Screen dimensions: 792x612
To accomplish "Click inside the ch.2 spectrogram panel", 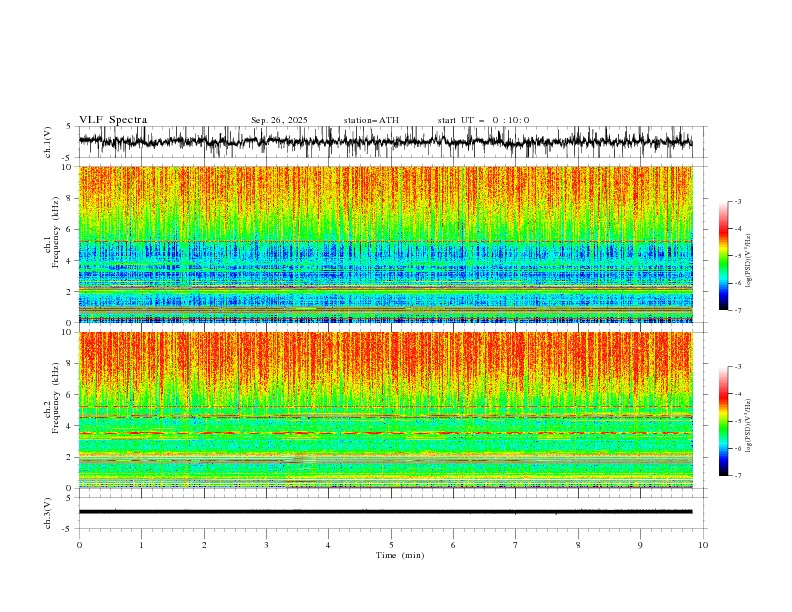I will coord(385,410).
